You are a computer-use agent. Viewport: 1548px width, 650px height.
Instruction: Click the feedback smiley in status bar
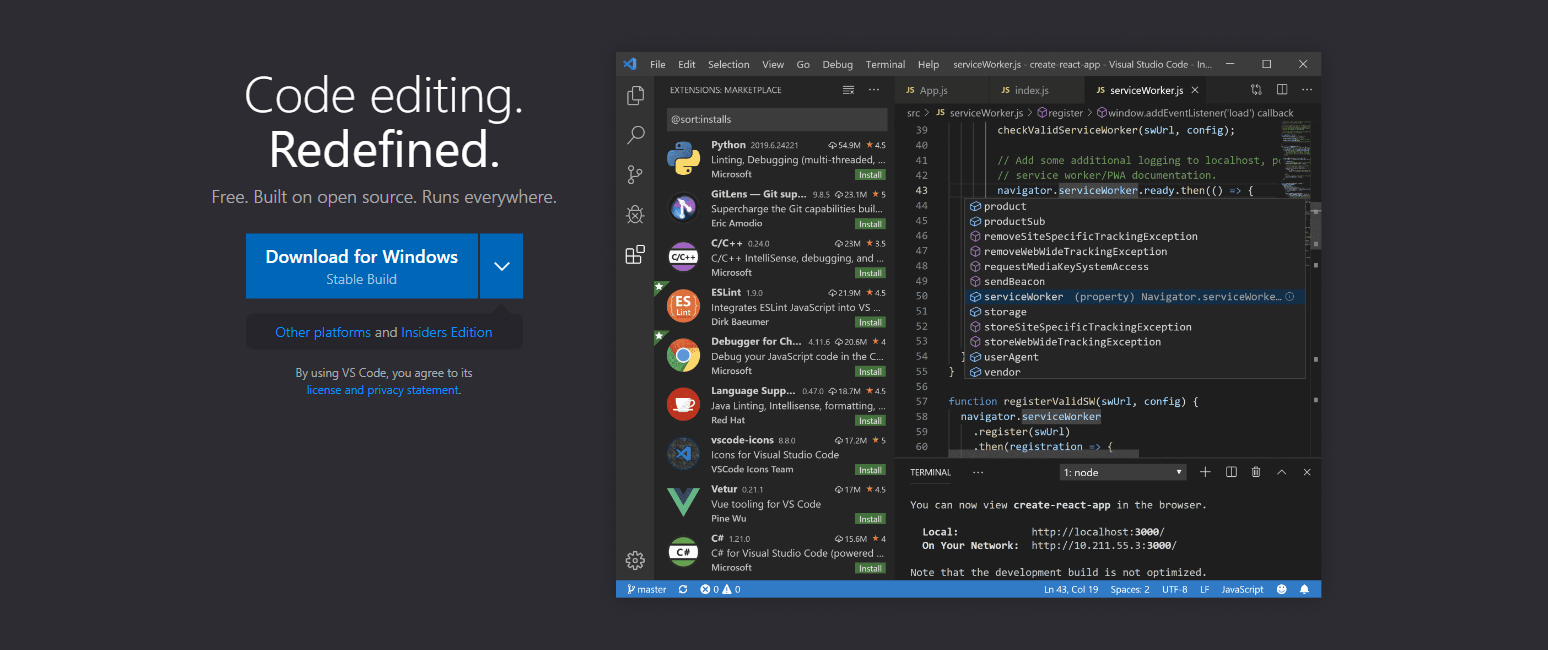(x=1282, y=590)
